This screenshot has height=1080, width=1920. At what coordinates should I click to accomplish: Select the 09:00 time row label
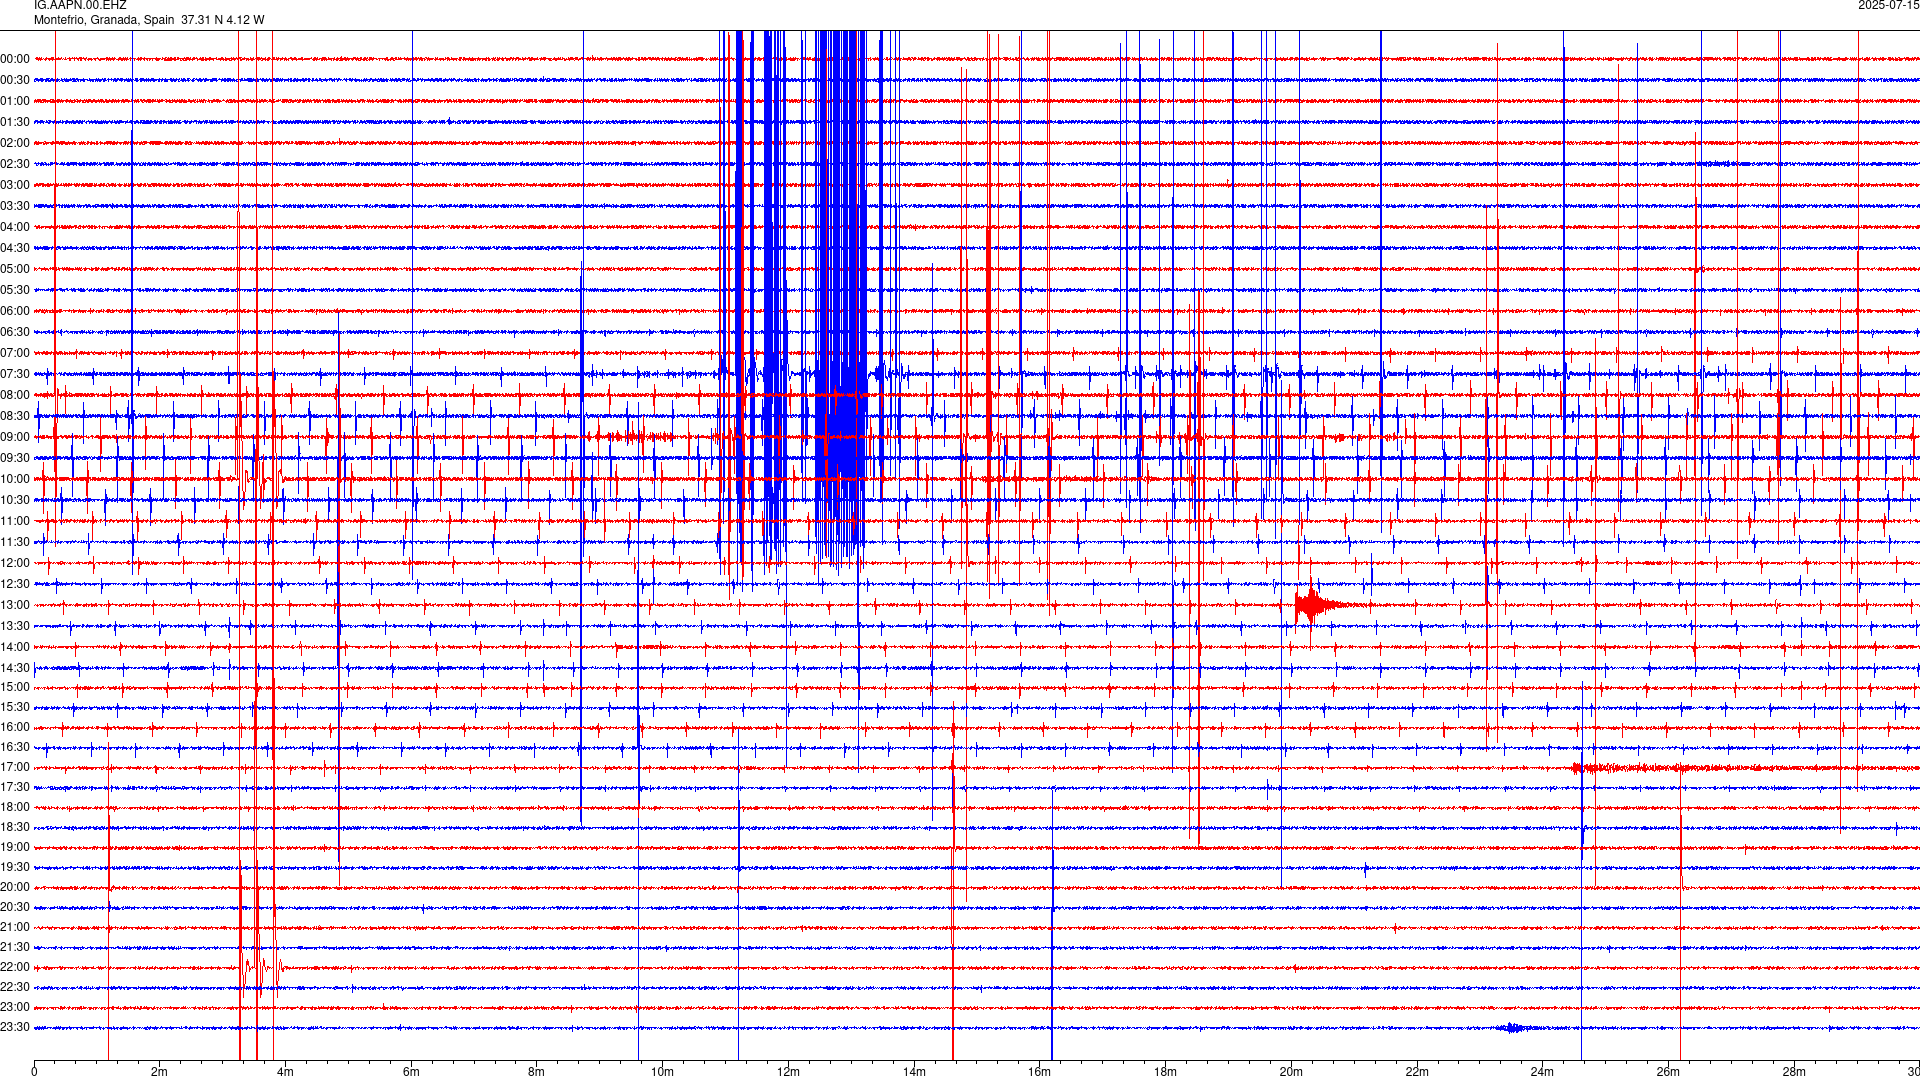pyautogui.click(x=15, y=437)
